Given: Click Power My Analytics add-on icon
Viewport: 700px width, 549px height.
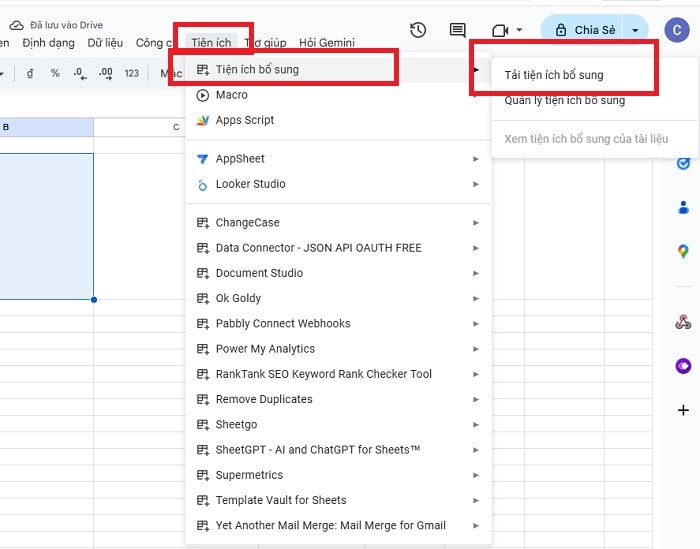Looking at the screenshot, I should (x=203, y=349).
